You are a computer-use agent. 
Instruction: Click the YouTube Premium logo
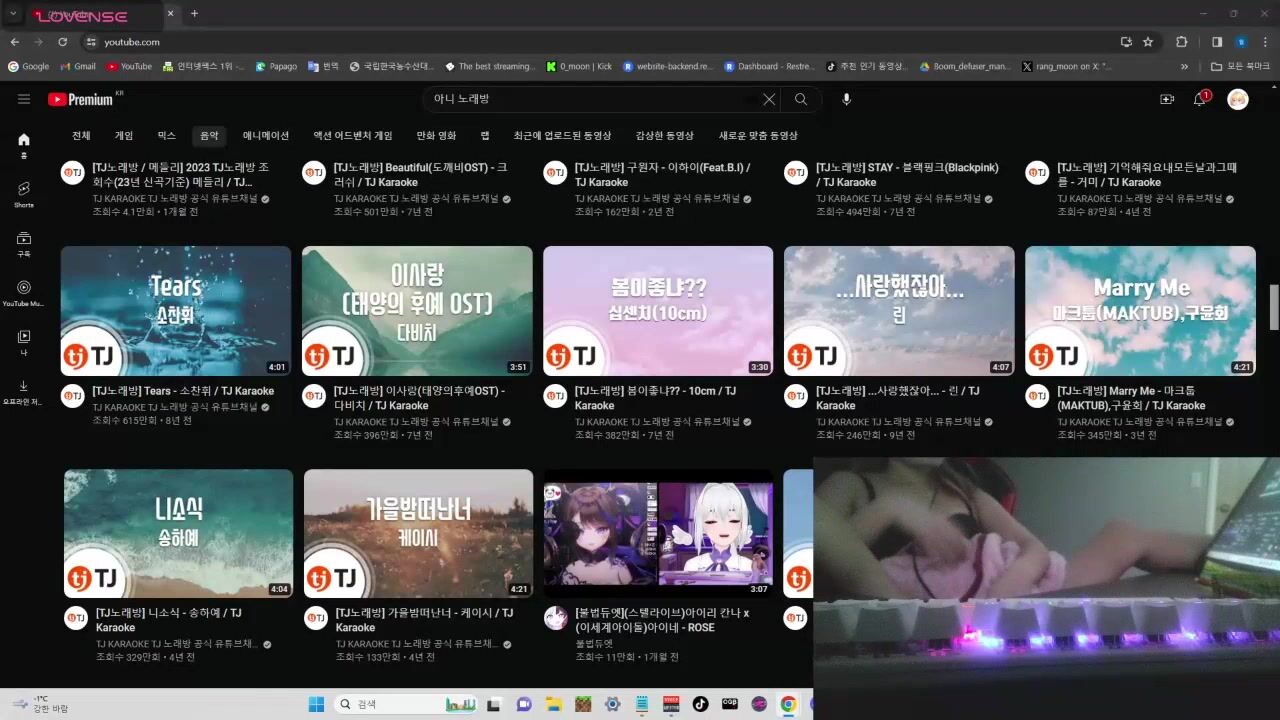(80, 99)
